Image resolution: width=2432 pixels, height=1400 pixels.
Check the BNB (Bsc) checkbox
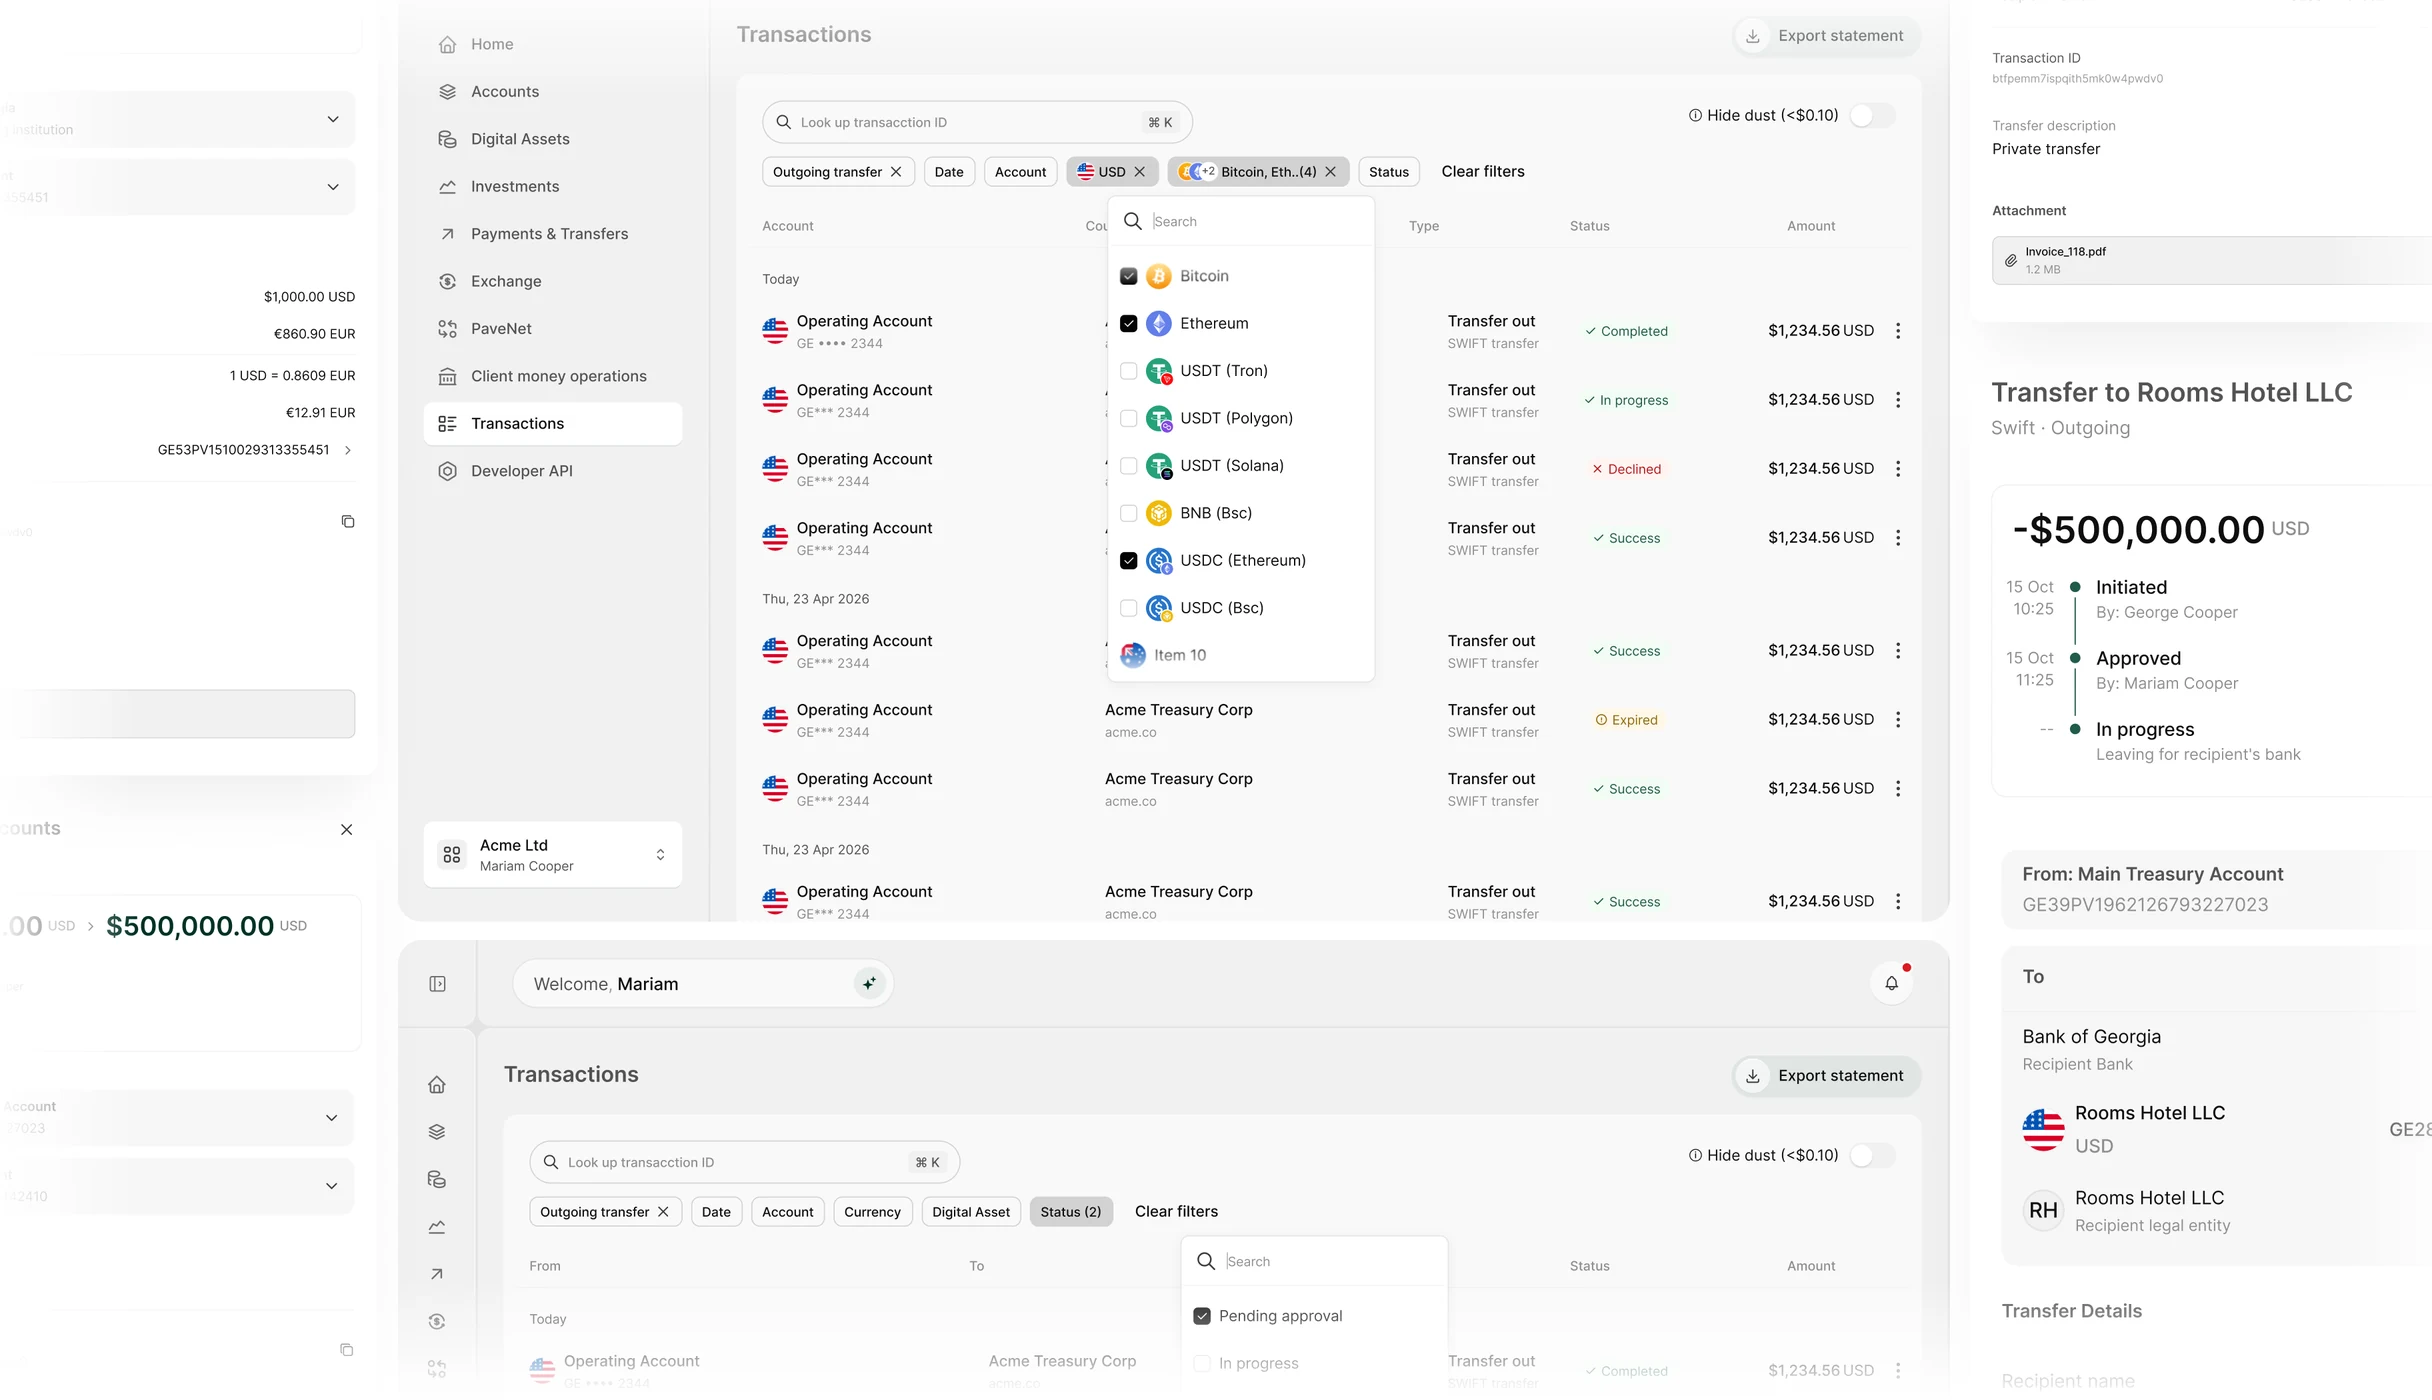1128,513
